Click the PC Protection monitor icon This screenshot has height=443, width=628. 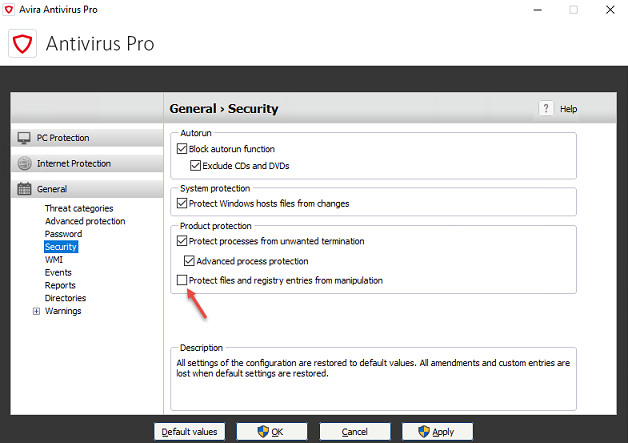[x=24, y=138]
